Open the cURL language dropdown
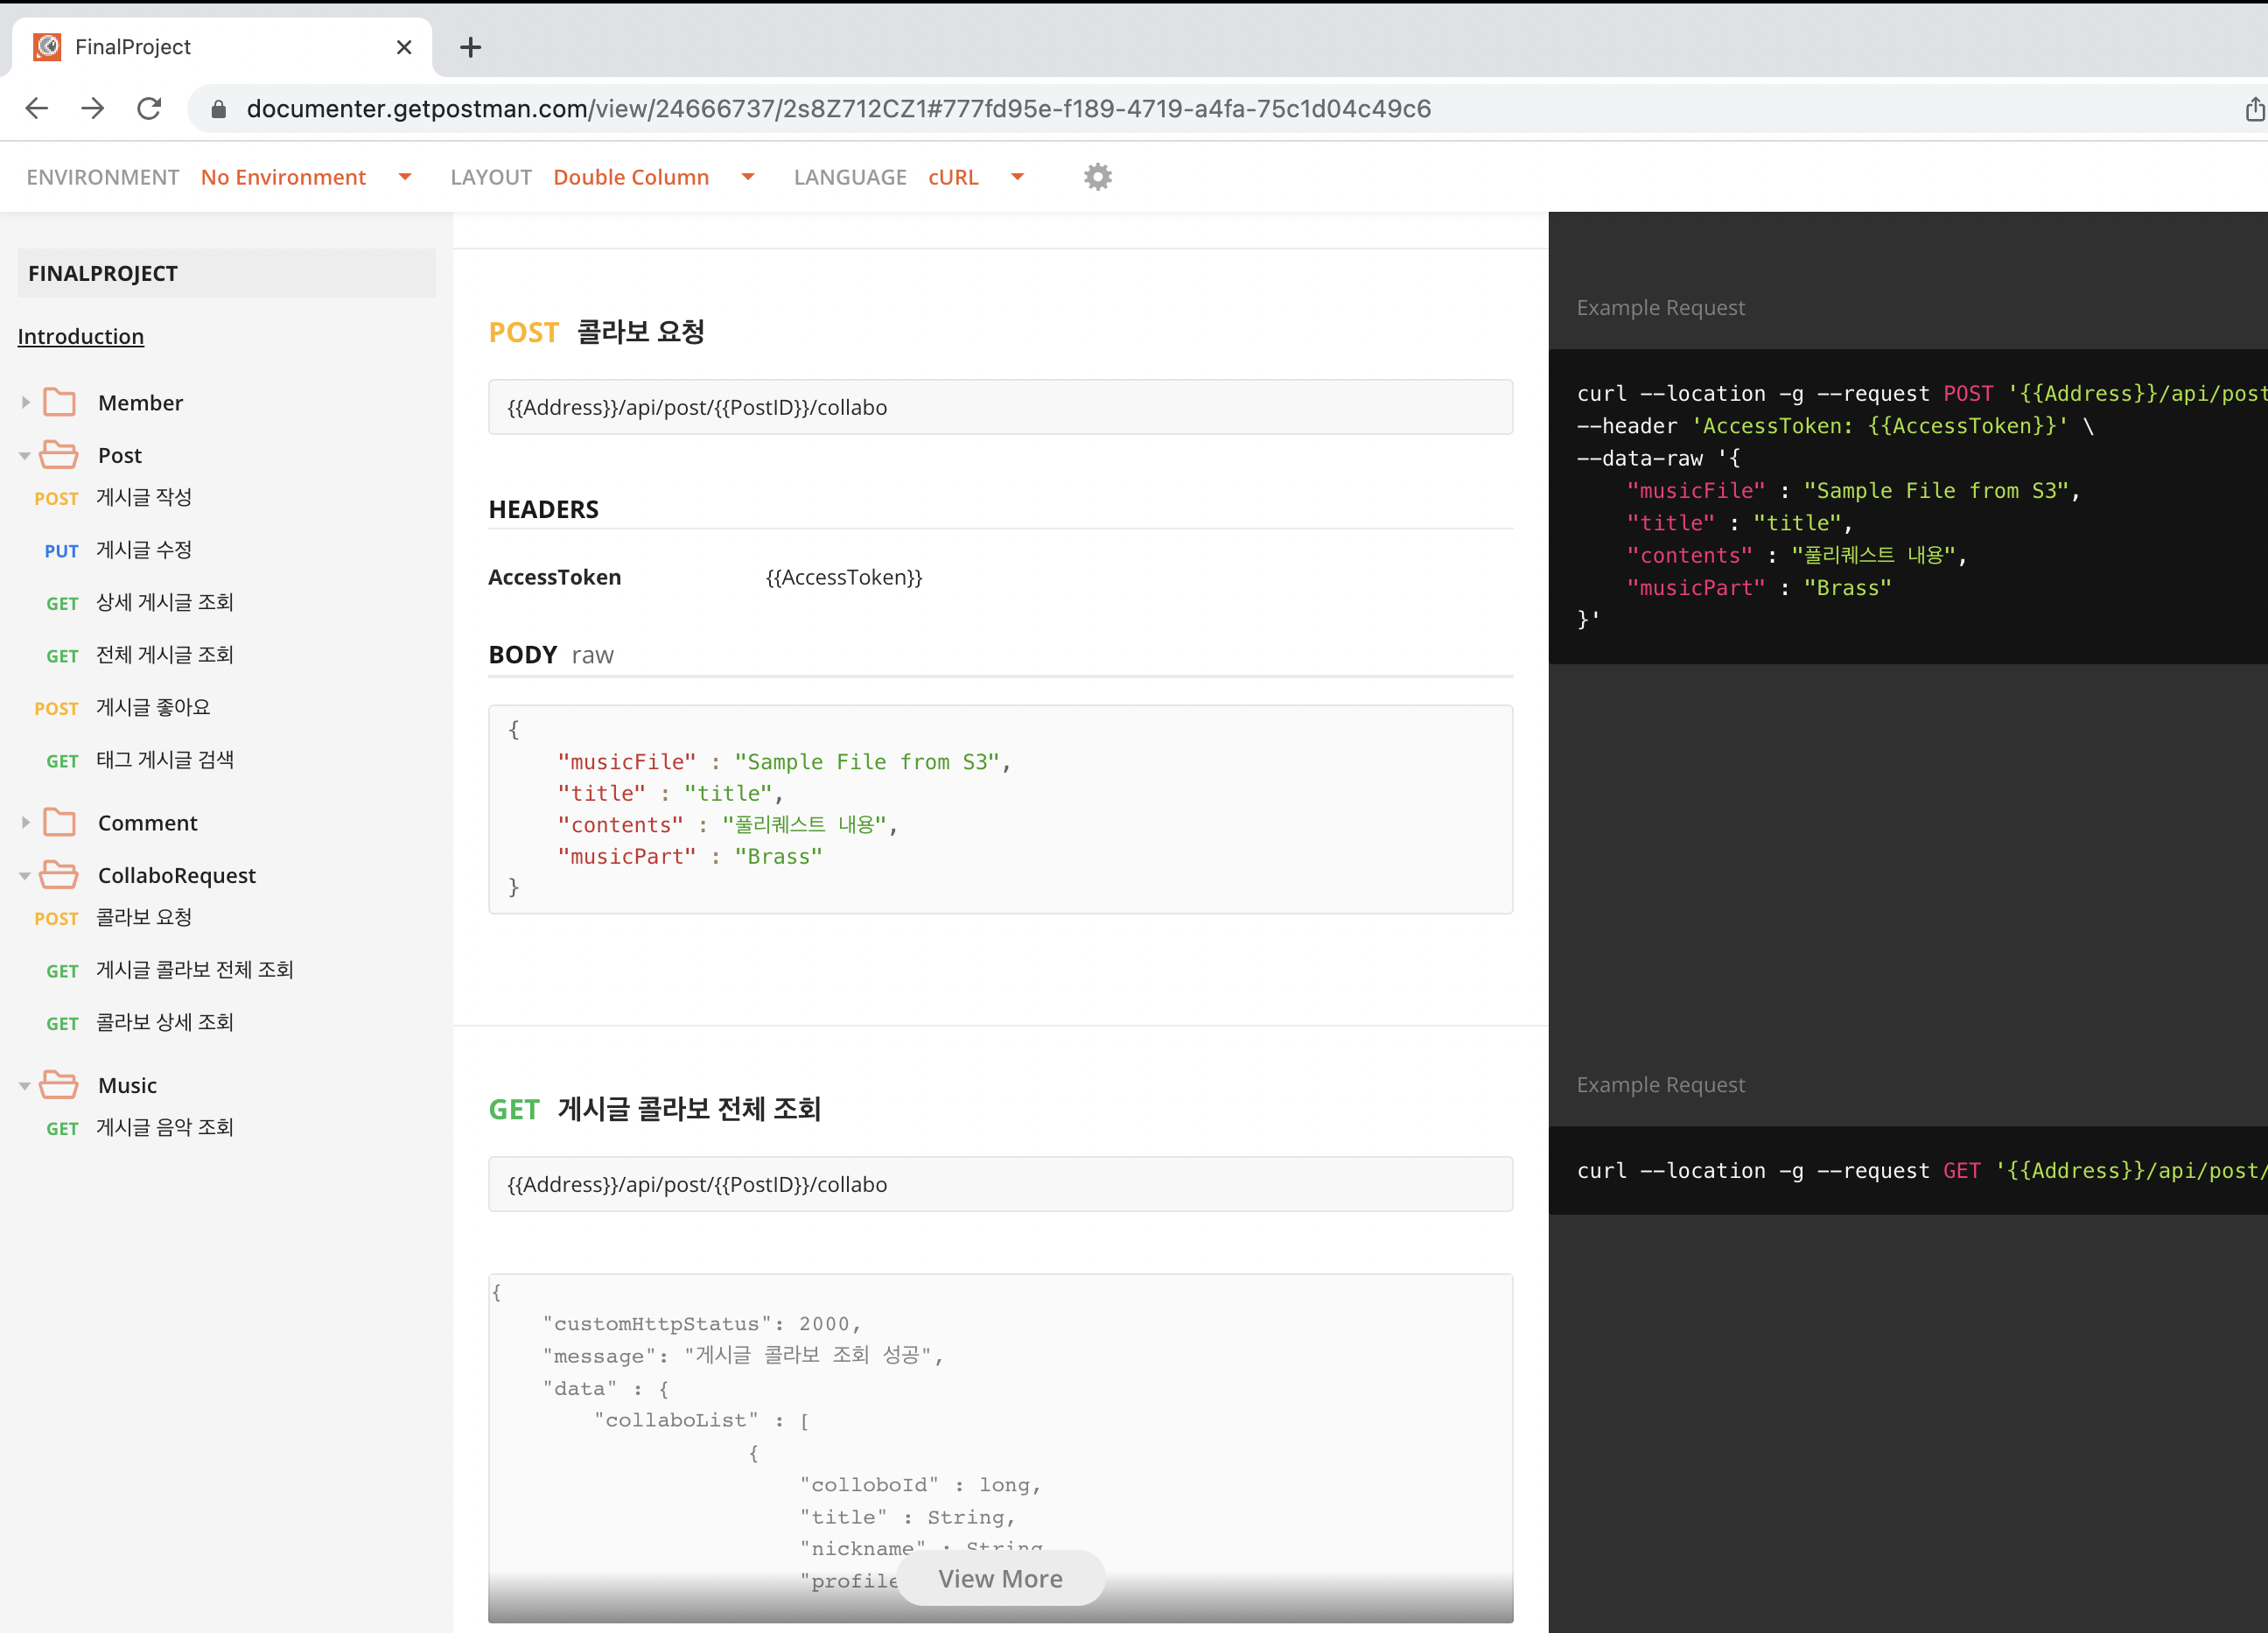This screenshot has height=1633, width=2268. coord(975,177)
